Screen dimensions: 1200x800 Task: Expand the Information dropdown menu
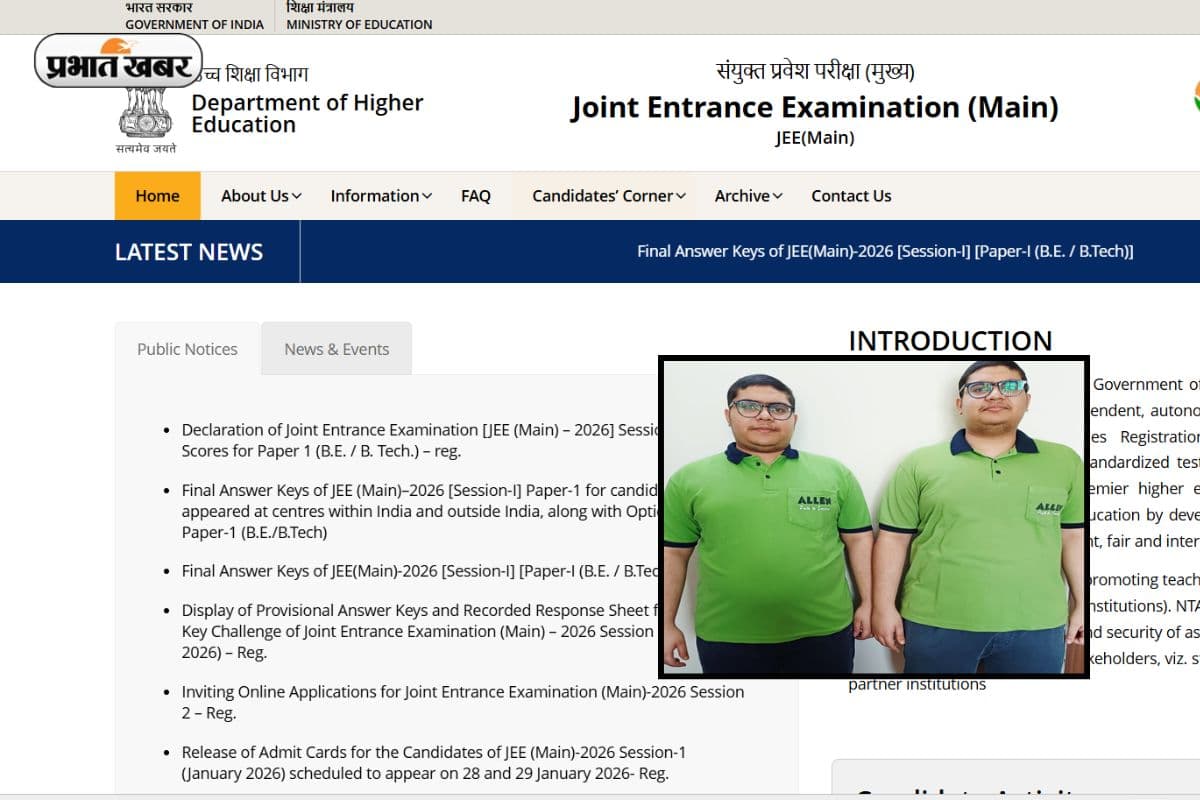tap(380, 196)
